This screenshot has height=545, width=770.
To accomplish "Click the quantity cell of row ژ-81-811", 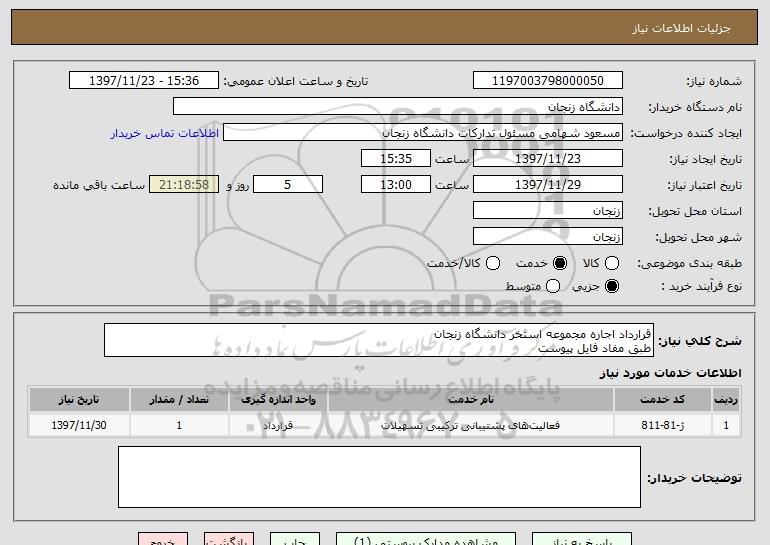I will [179, 425].
